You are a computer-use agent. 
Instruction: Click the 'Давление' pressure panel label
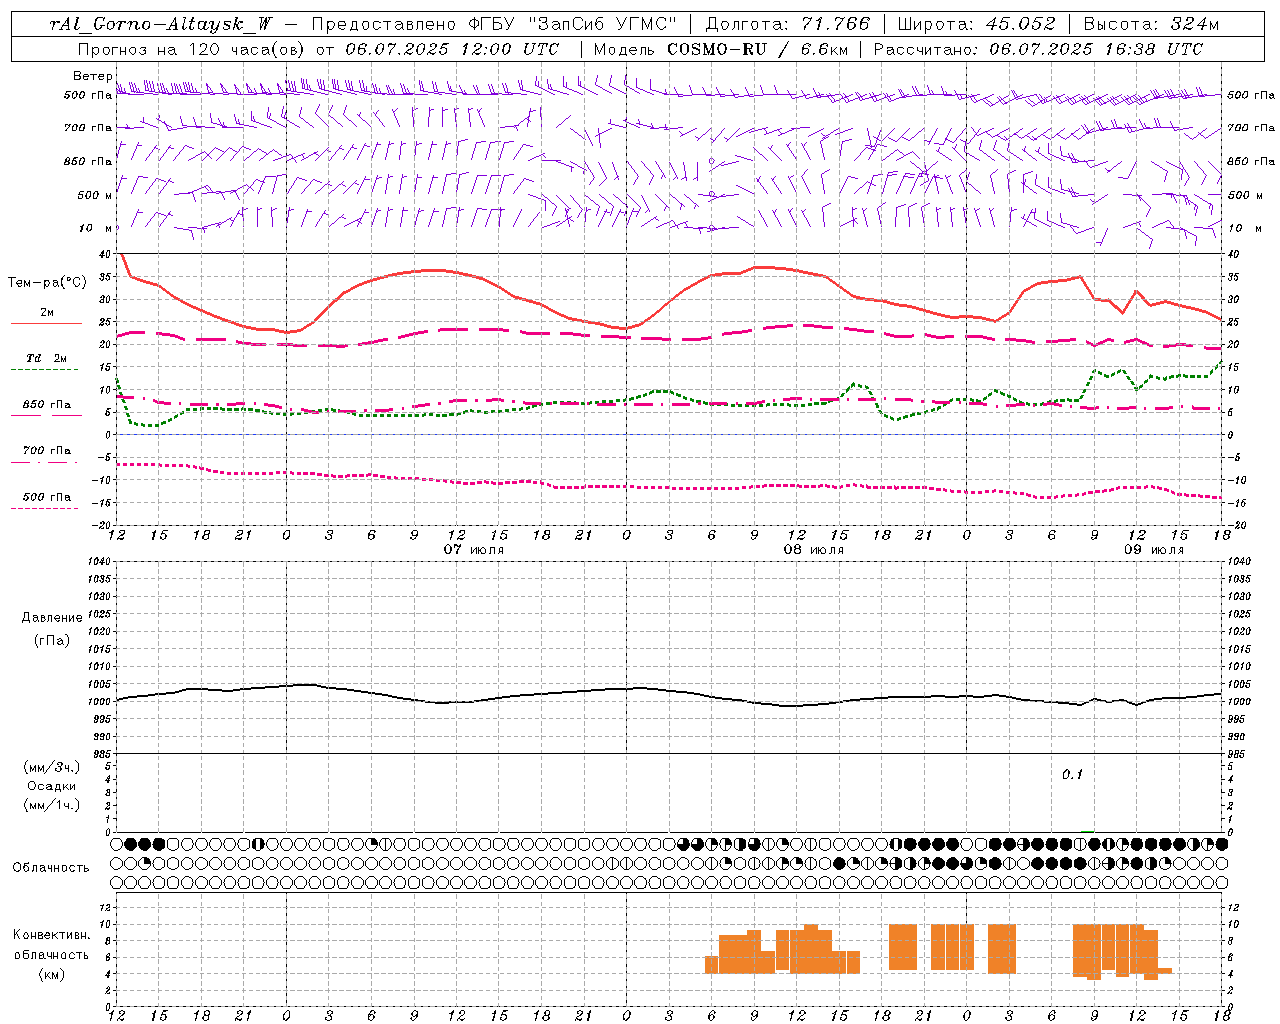pyautogui.click(x=52, y=618)
